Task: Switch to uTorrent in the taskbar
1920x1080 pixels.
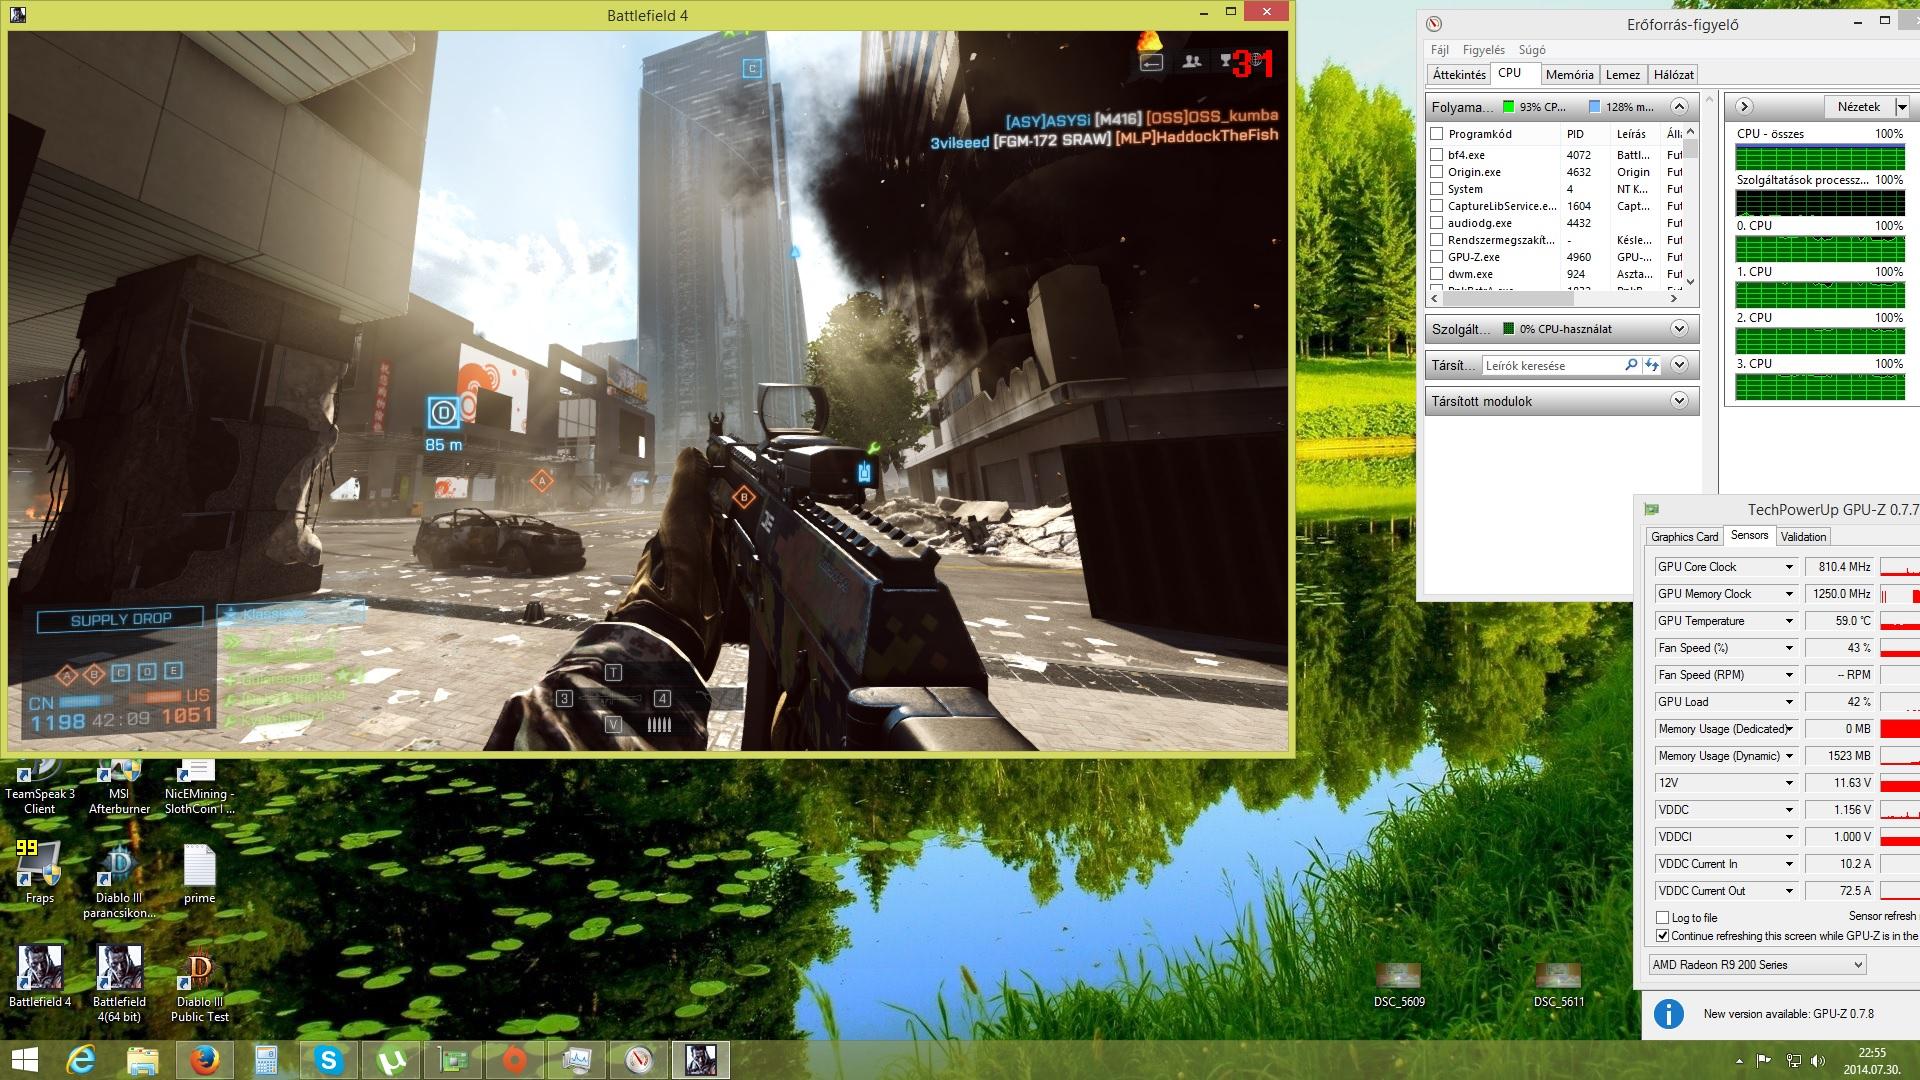Action: pos(391,1060)
